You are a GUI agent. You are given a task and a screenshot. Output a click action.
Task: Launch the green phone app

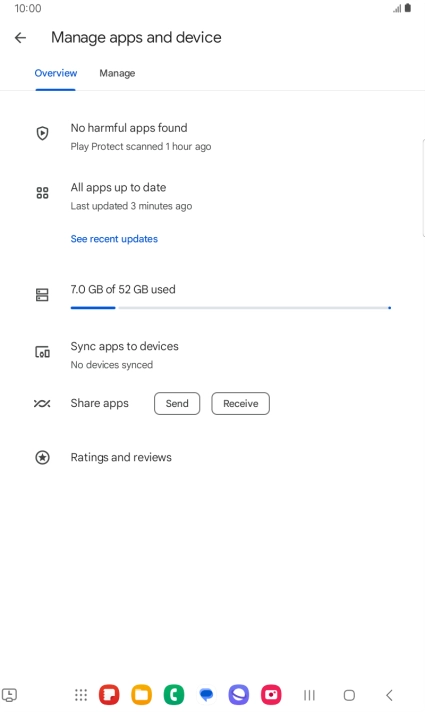(x=174, y=695)
